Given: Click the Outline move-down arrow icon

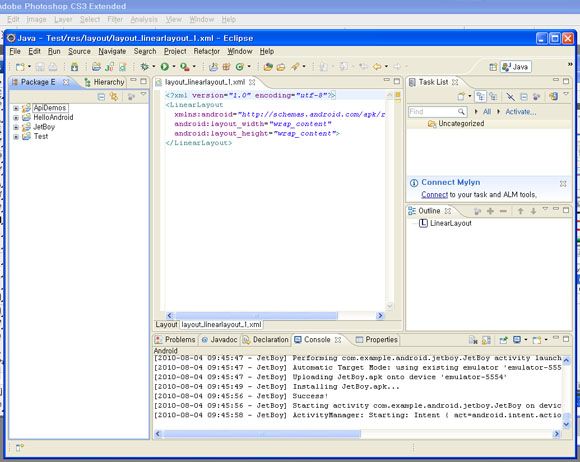Looking at the screenshot, I should pyautogui.click(x=533, y=211).
